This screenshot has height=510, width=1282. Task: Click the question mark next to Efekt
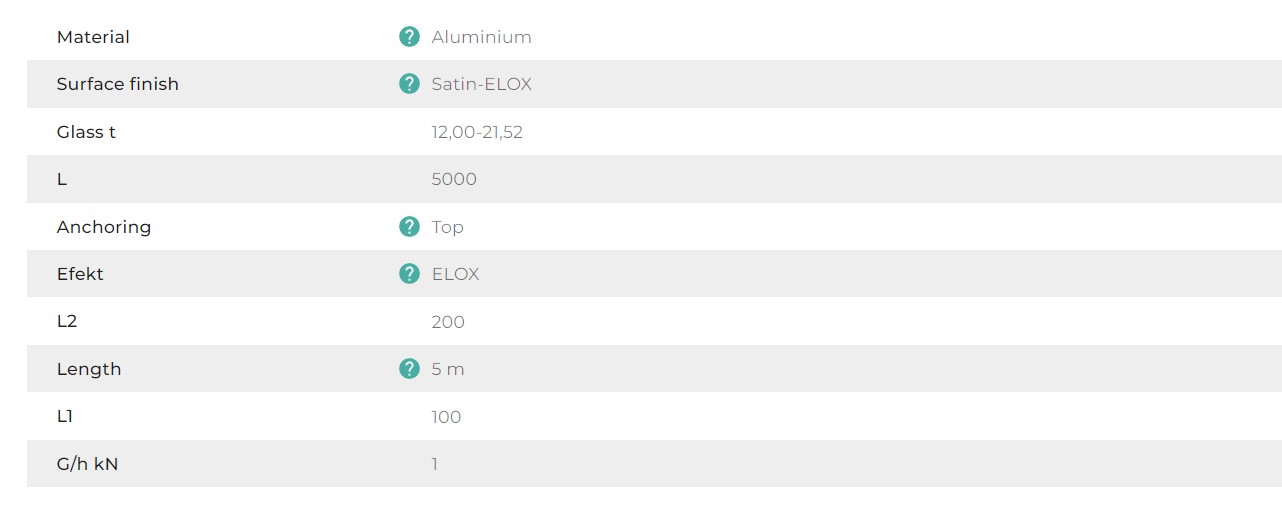point(409,274)
